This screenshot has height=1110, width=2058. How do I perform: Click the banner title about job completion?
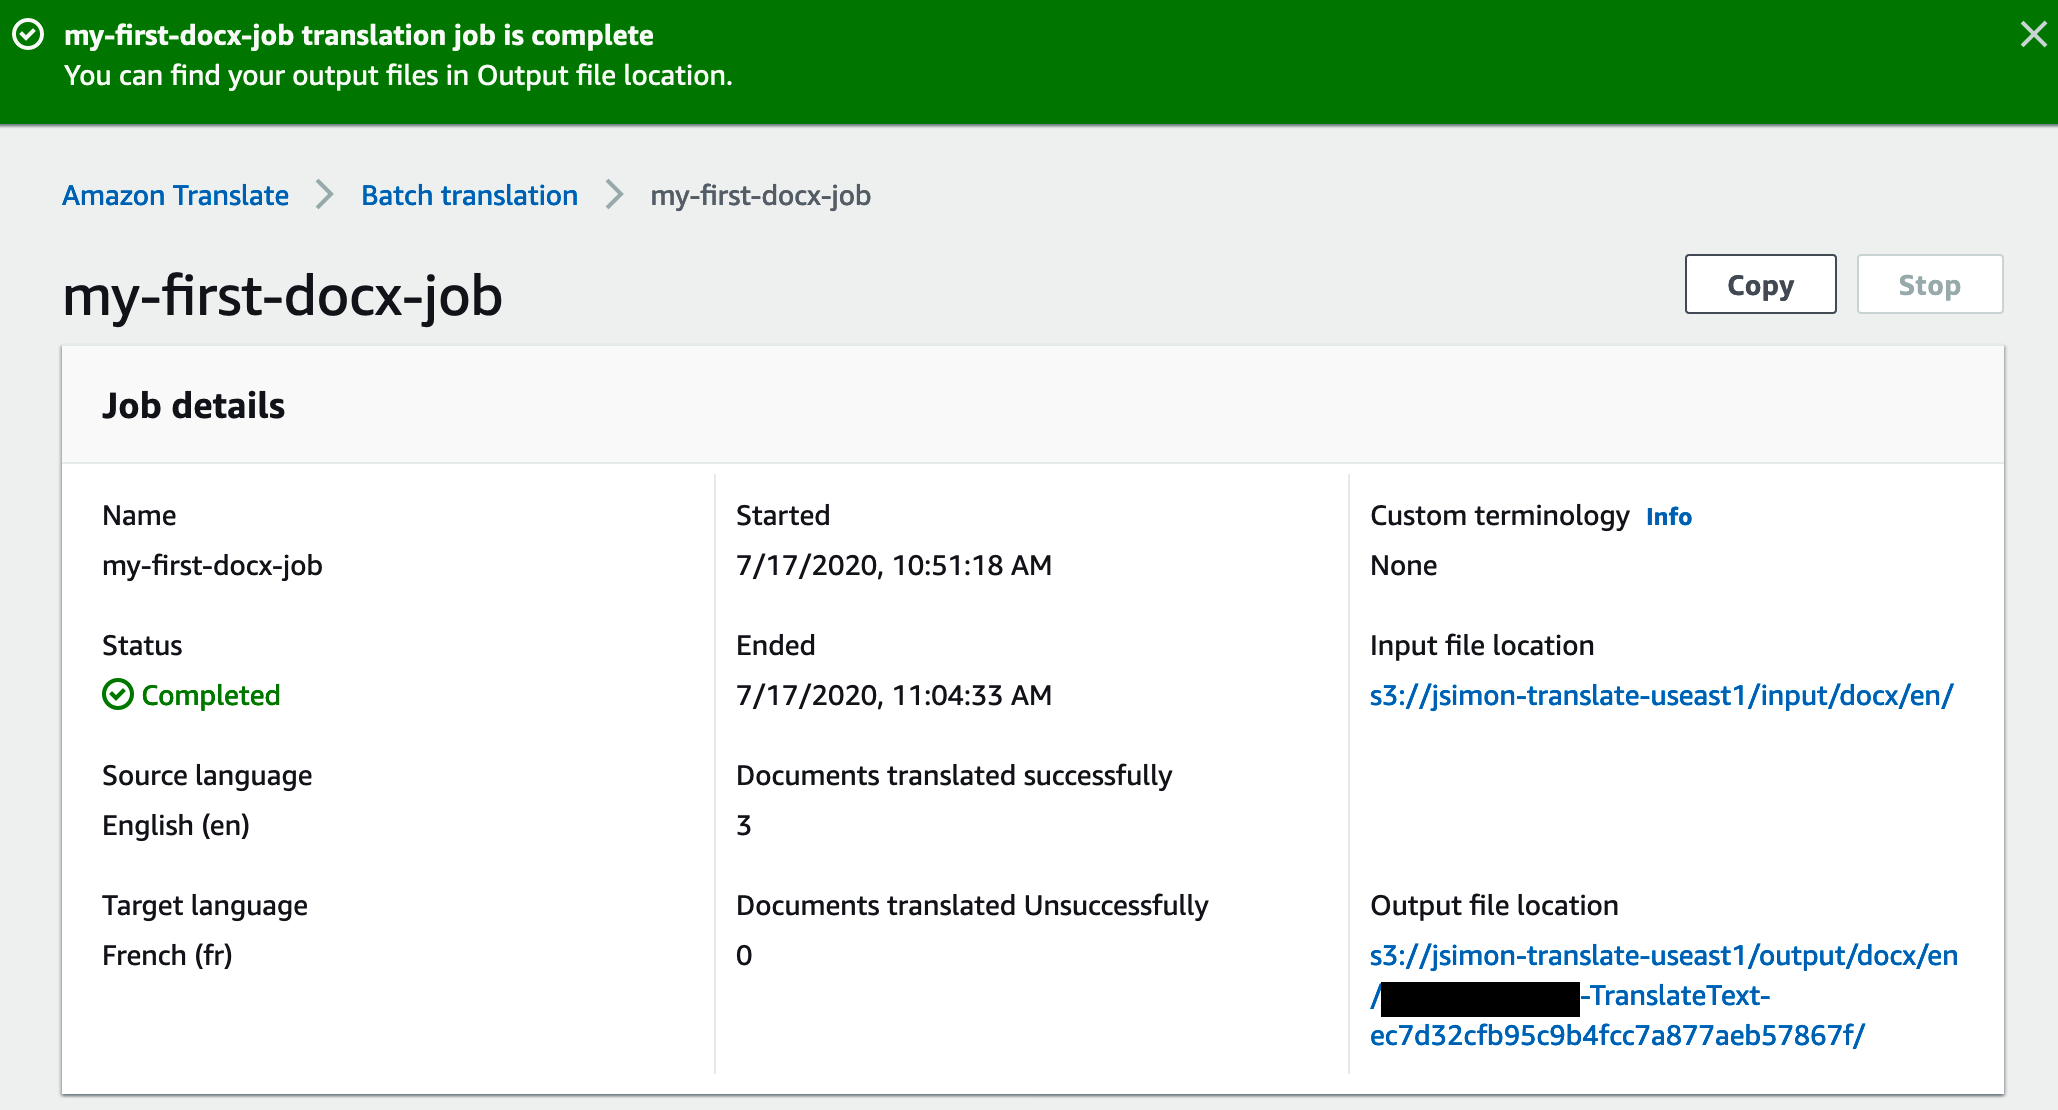(358, 35)
